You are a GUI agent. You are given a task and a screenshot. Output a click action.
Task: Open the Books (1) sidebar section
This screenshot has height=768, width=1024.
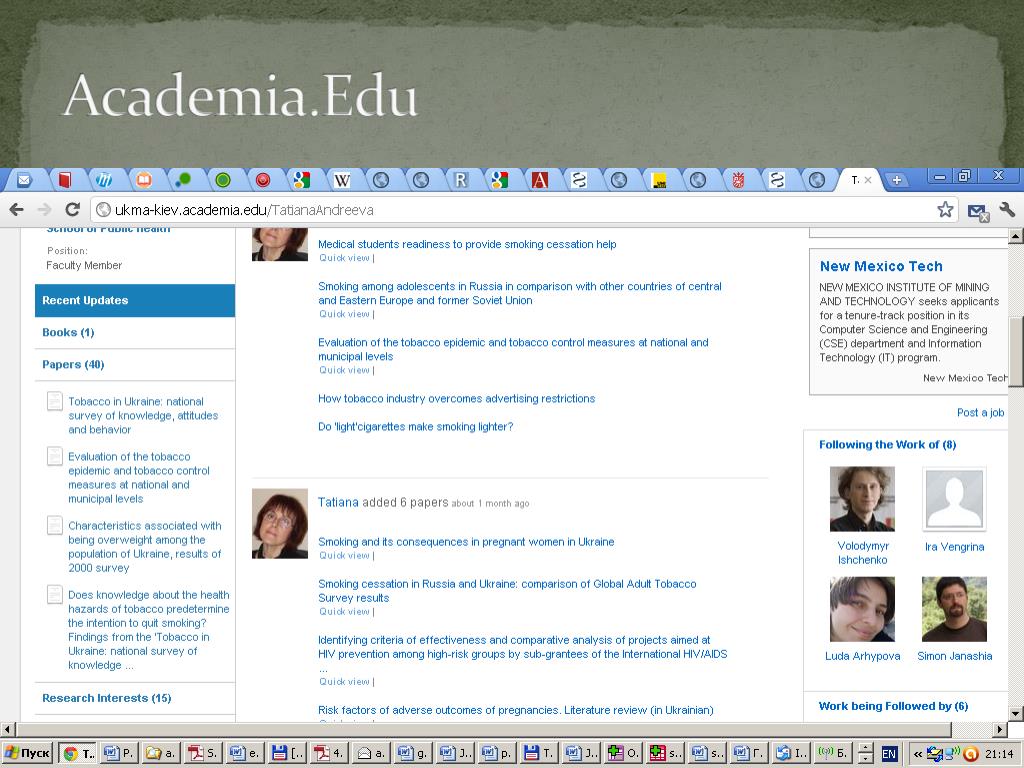pyautogui.click(x=68, y=332)
